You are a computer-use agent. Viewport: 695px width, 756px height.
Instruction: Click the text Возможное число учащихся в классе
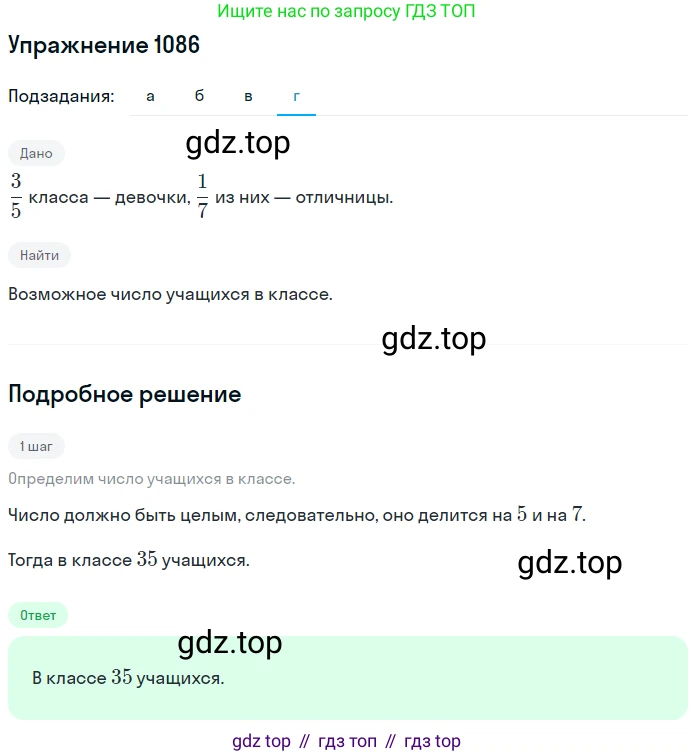coord(170,294)
